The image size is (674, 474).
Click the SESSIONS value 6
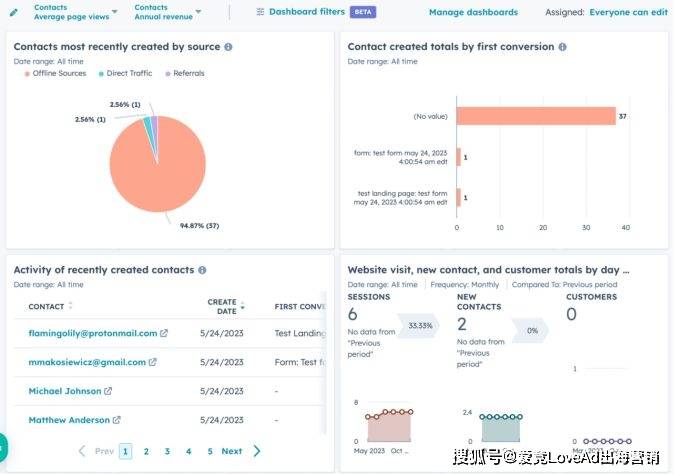coord(352,314)
